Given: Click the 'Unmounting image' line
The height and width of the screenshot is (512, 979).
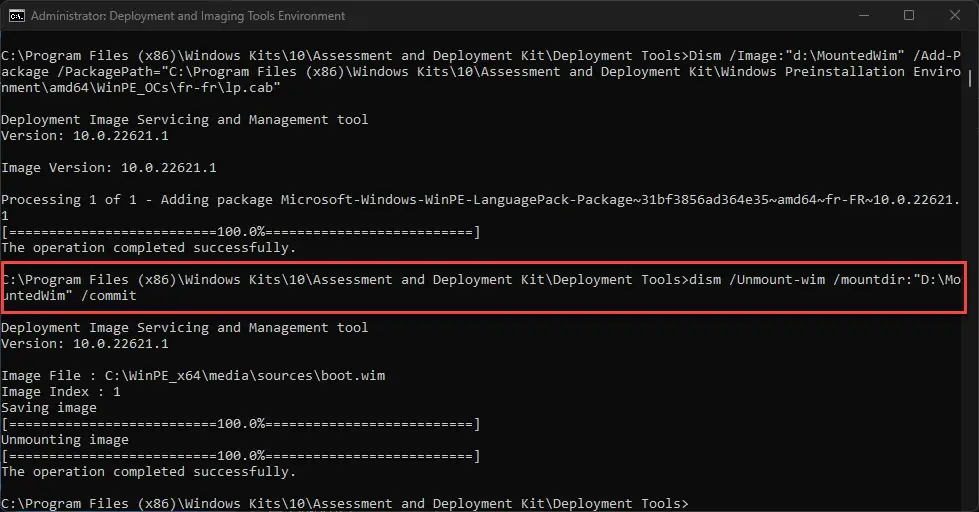Looking at the screenshot, I should [x=65, y=440].
